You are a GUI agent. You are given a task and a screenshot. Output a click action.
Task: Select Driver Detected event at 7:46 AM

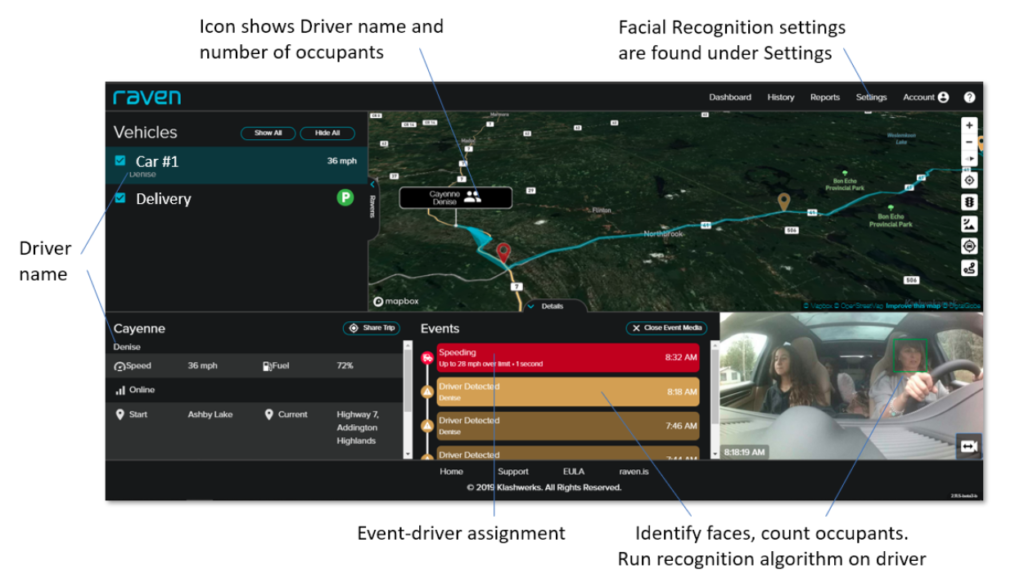click(568, 425)
